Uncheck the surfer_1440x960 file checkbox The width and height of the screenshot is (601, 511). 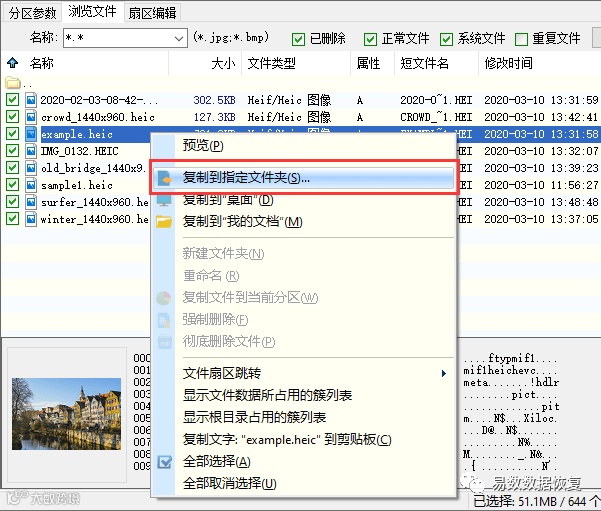coord(12,202)
